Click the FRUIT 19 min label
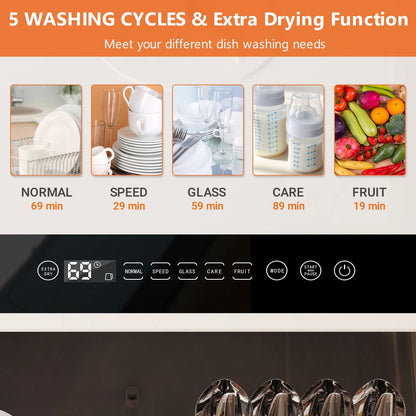 369,199
